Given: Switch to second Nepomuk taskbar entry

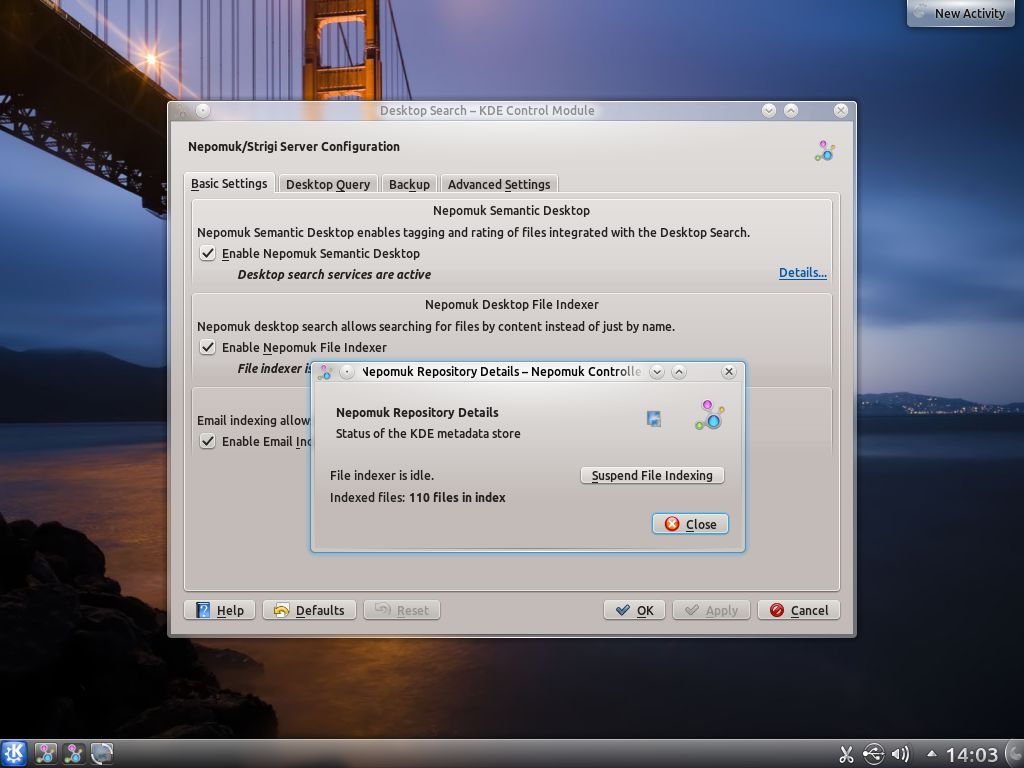Looking at the screenshot, I should [74, 754].
